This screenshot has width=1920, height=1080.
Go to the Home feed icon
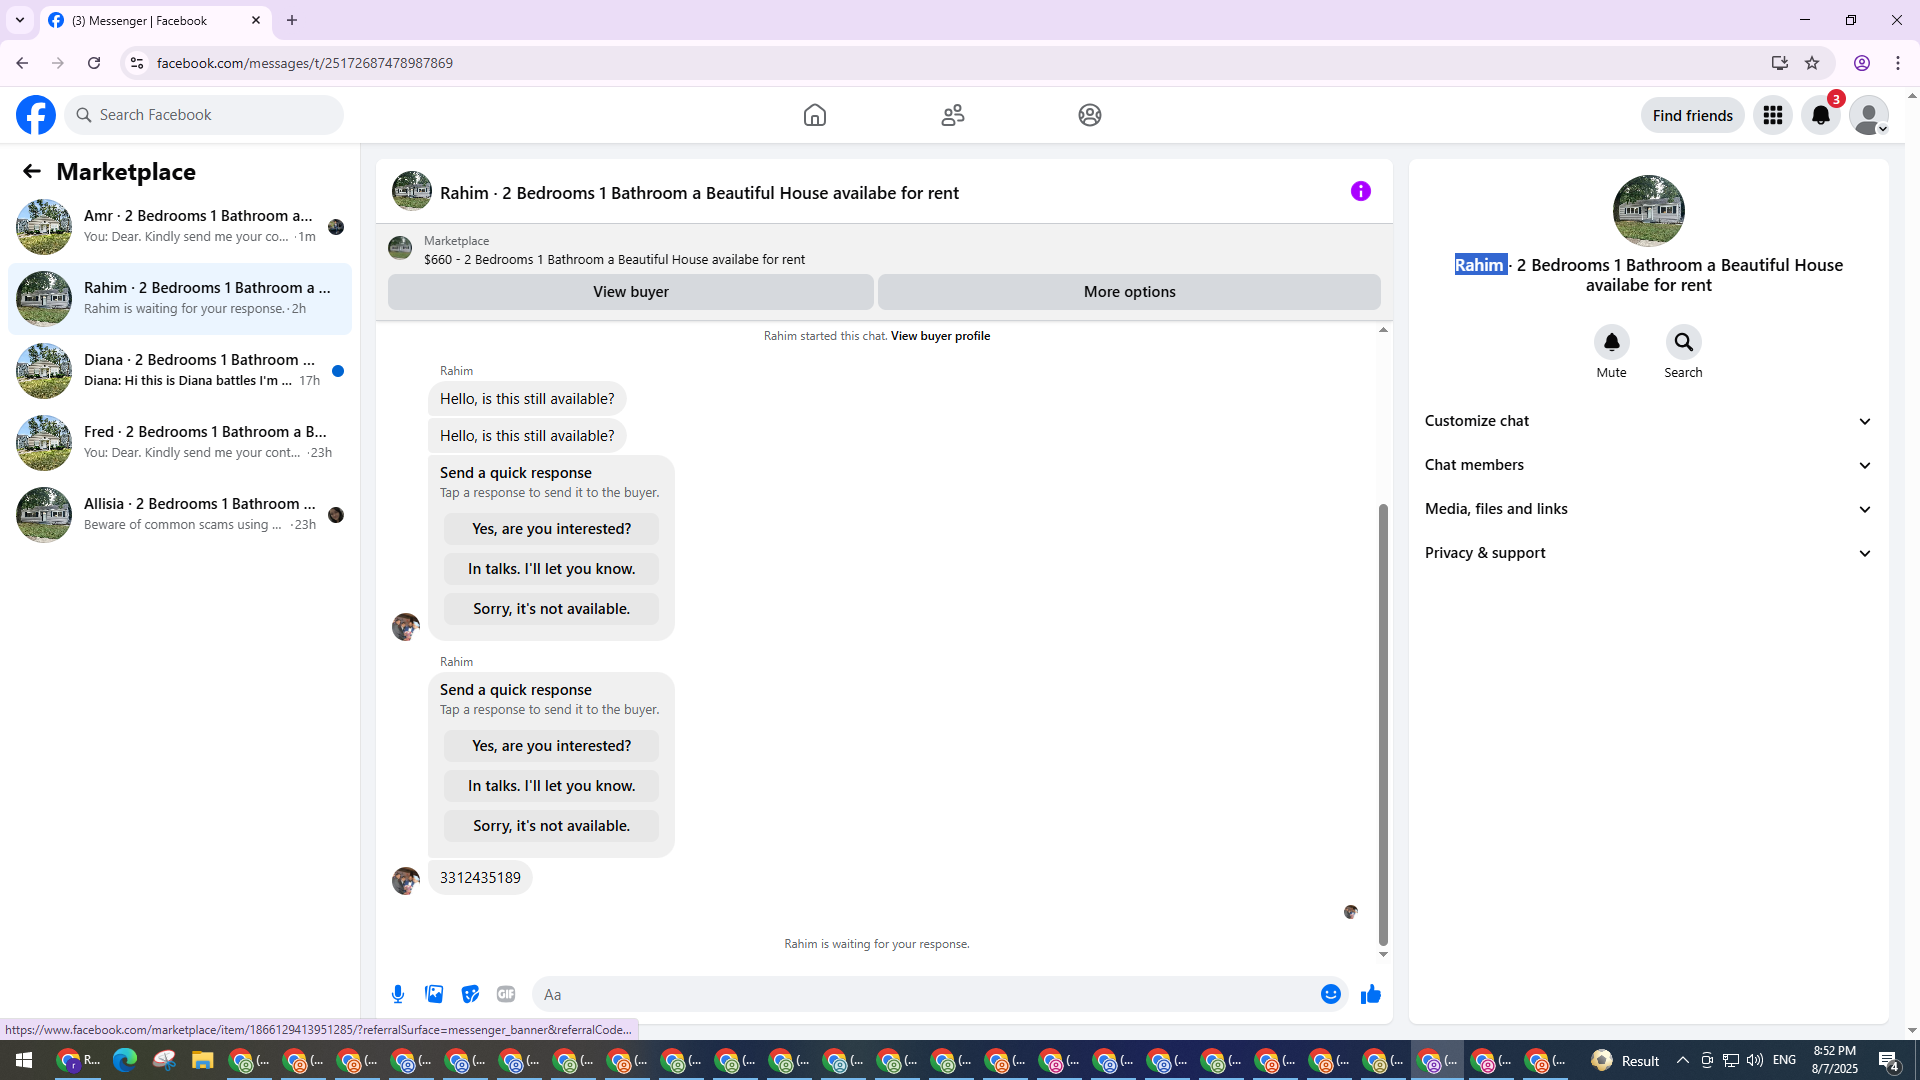click(815, 115)
